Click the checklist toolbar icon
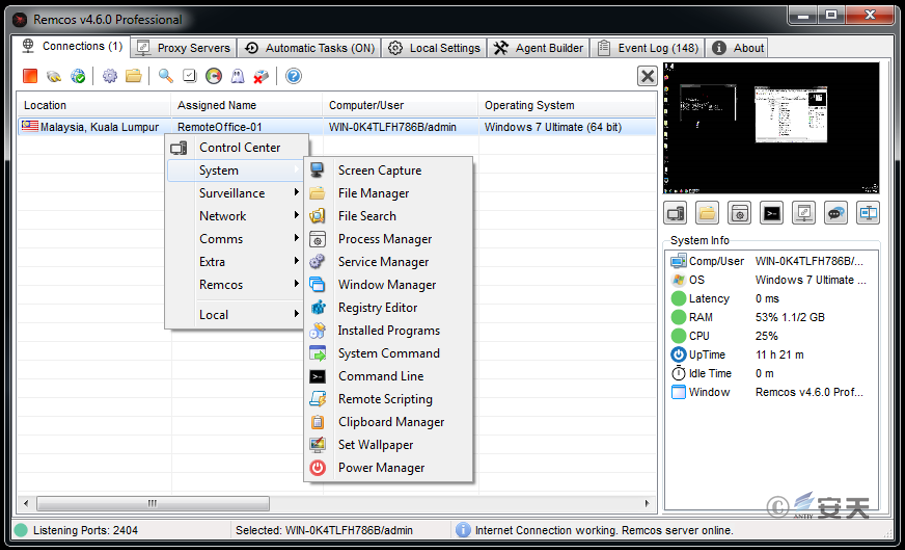The height and width of the screenshot is (550, 905). coord(189,76)
